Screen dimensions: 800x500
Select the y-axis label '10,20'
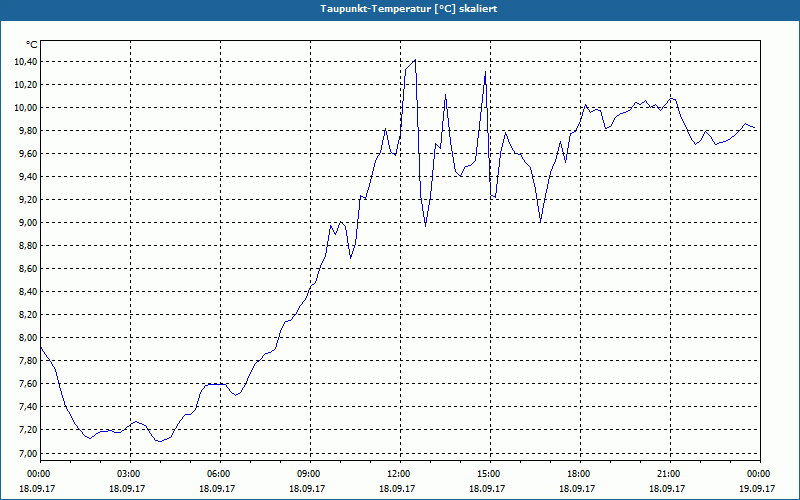tap(27, 84)
